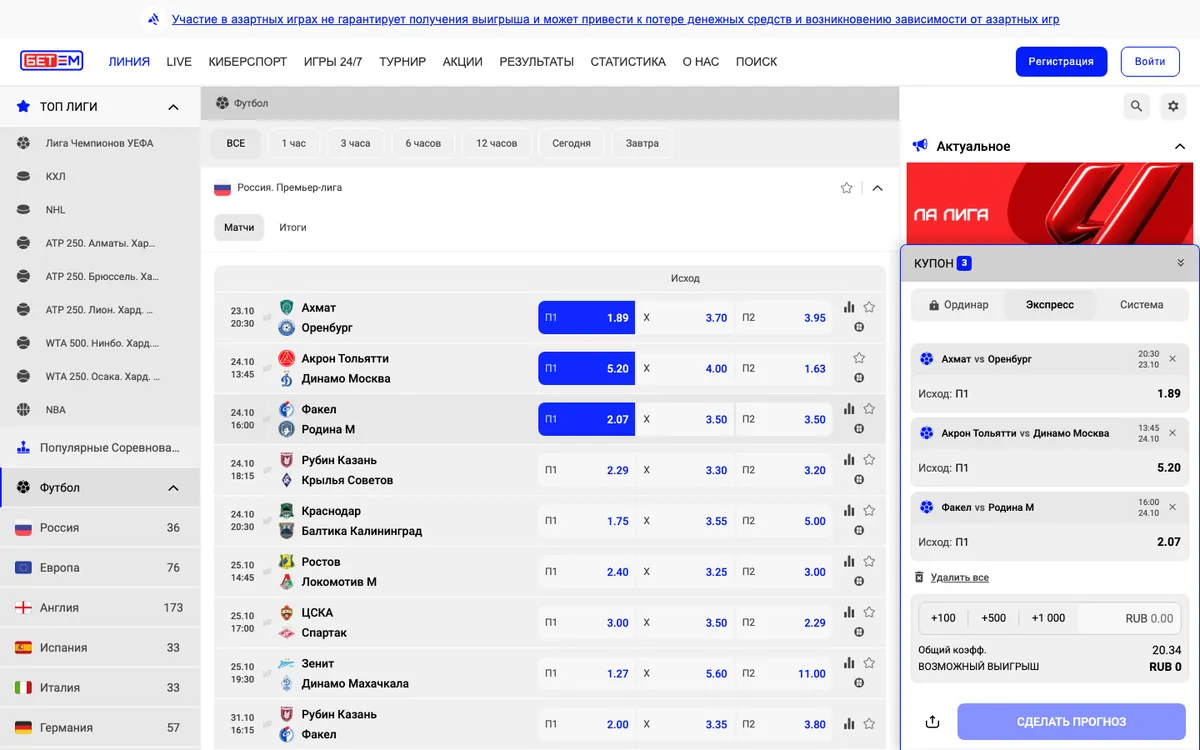This screenshot has height=750, width=1200.
Task: Collapse the Russia Premier League block
Action: 878,188
